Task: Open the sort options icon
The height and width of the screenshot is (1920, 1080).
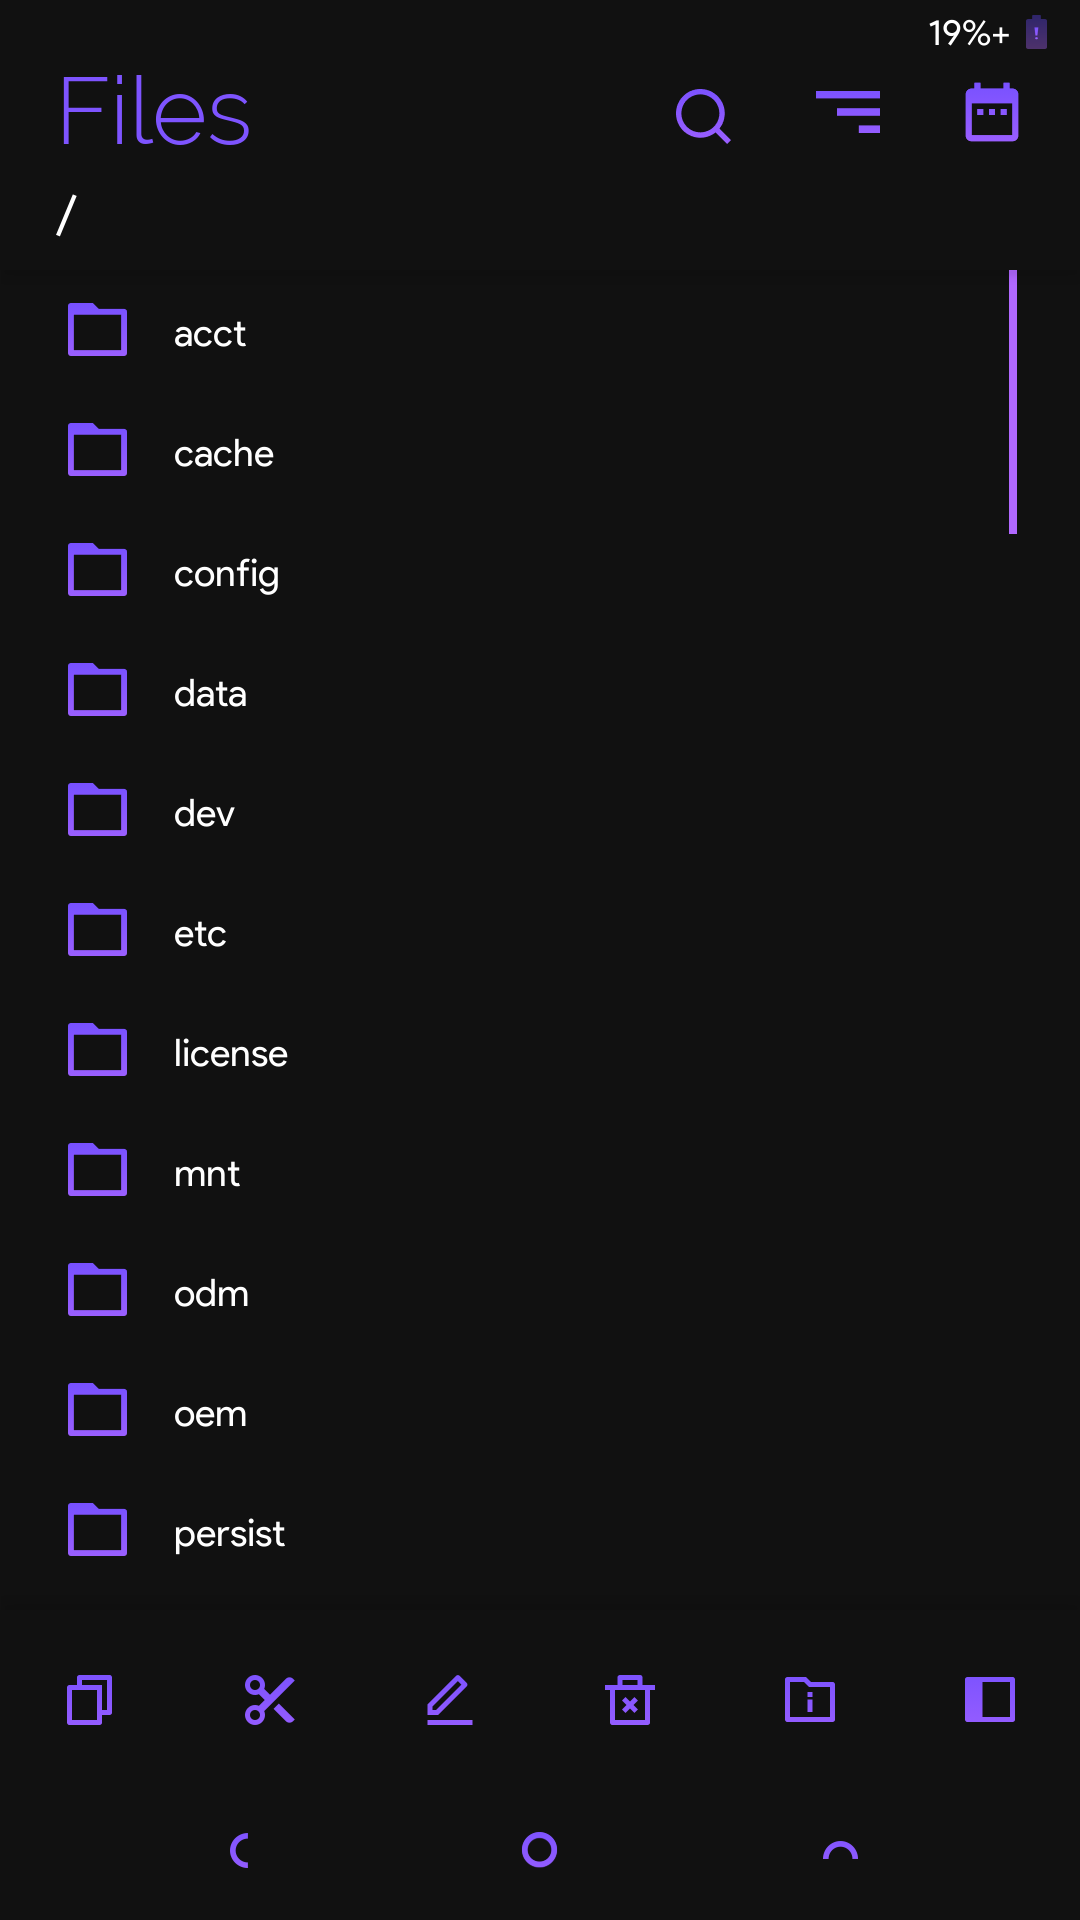Action: click(848, 112)
